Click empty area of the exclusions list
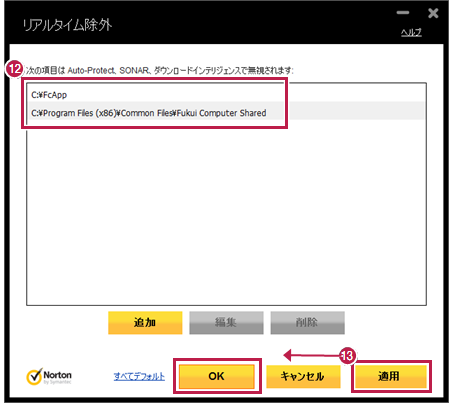 pyautogui.click(x=226, y=213)
